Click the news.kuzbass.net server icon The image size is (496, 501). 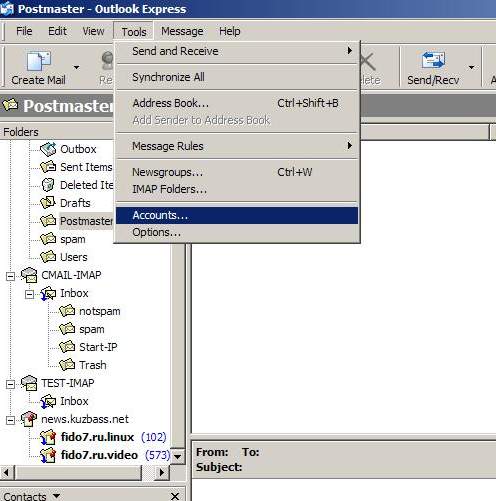pos(29,419)
